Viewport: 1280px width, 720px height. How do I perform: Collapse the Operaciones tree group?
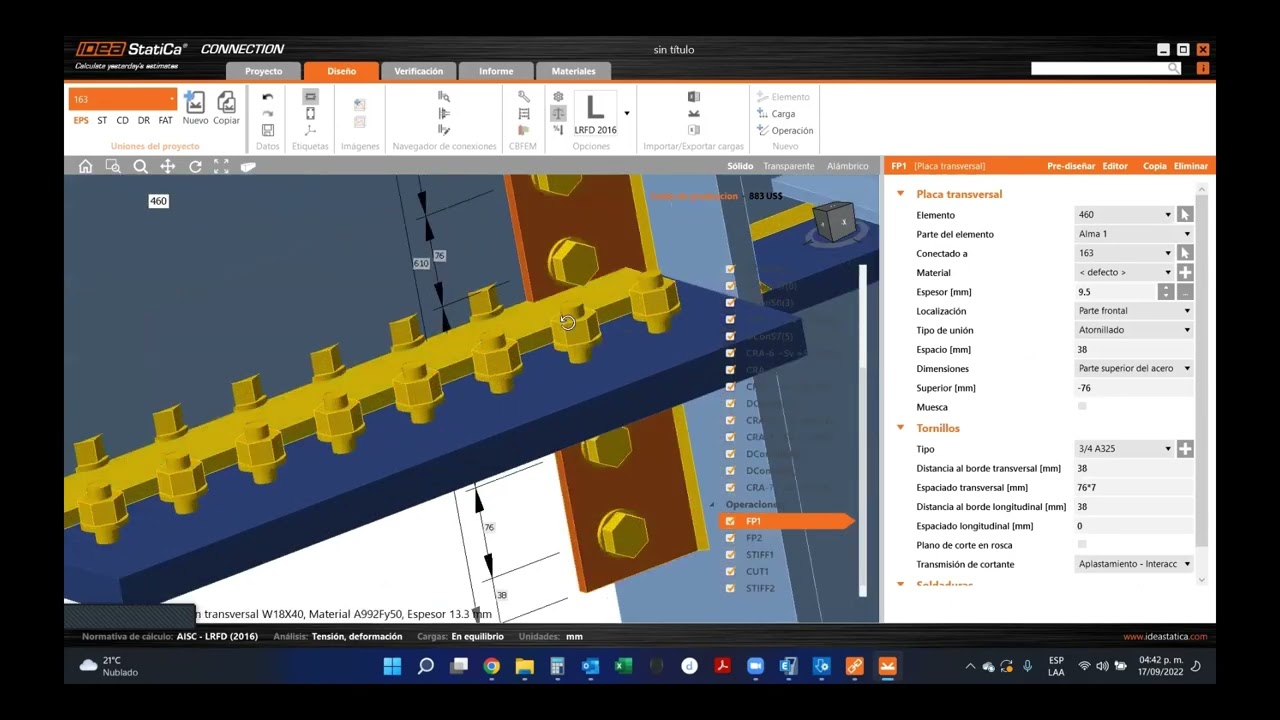tap(713, 505)
